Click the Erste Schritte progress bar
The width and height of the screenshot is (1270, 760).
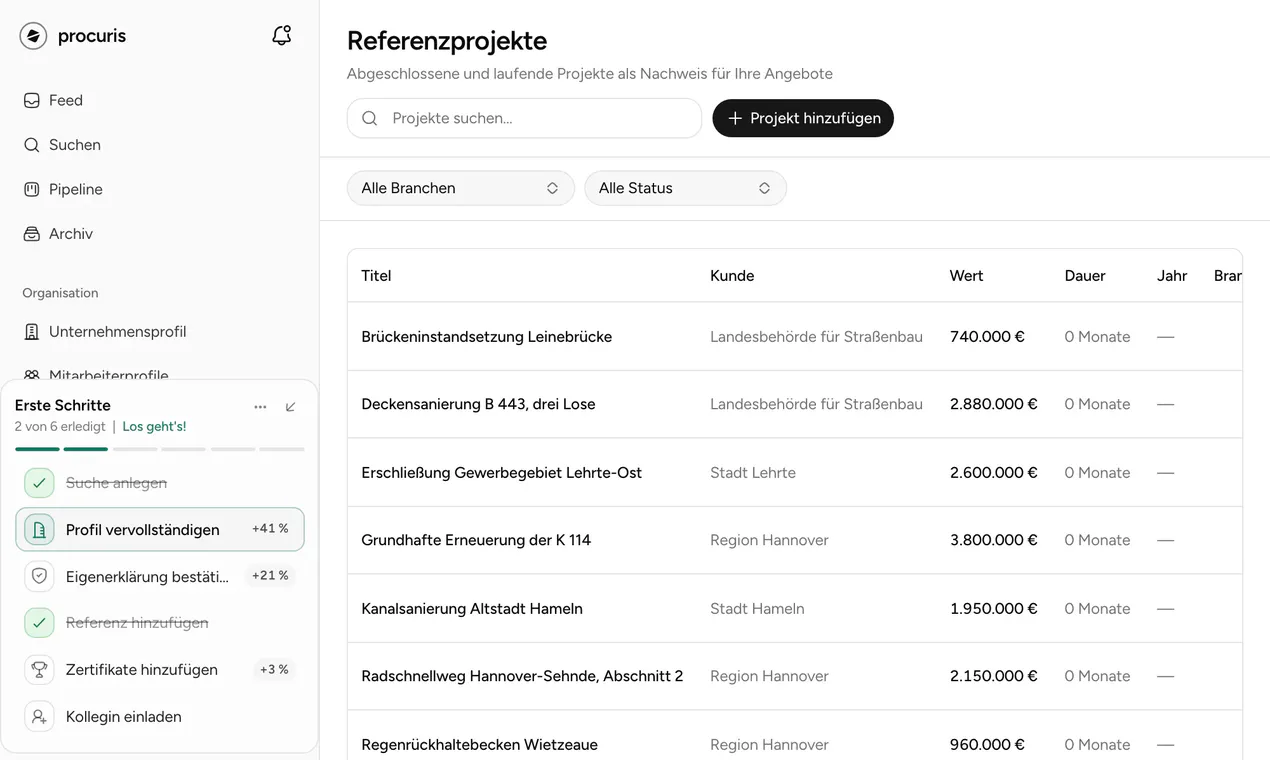(160, 449)
